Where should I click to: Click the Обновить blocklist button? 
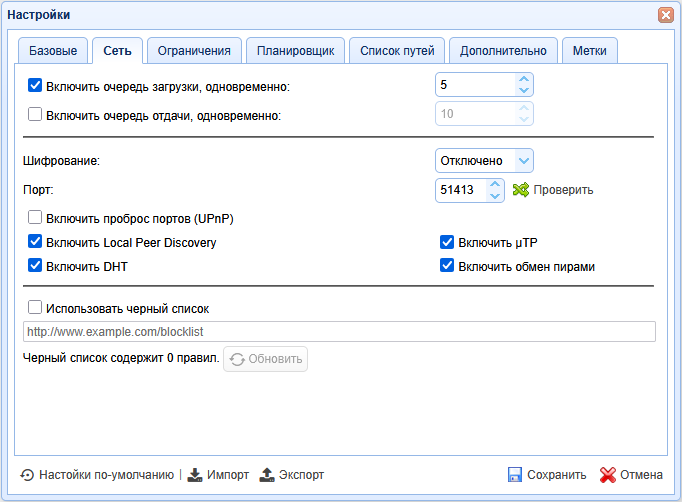pos(266,359)
